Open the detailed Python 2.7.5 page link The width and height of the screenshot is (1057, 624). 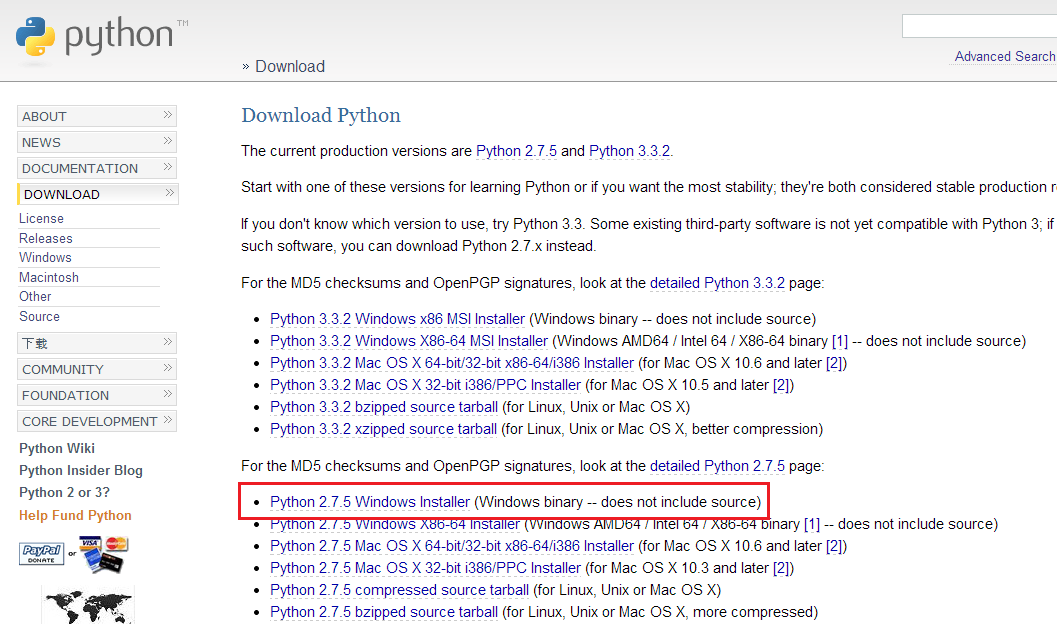[x=717, y=466]
